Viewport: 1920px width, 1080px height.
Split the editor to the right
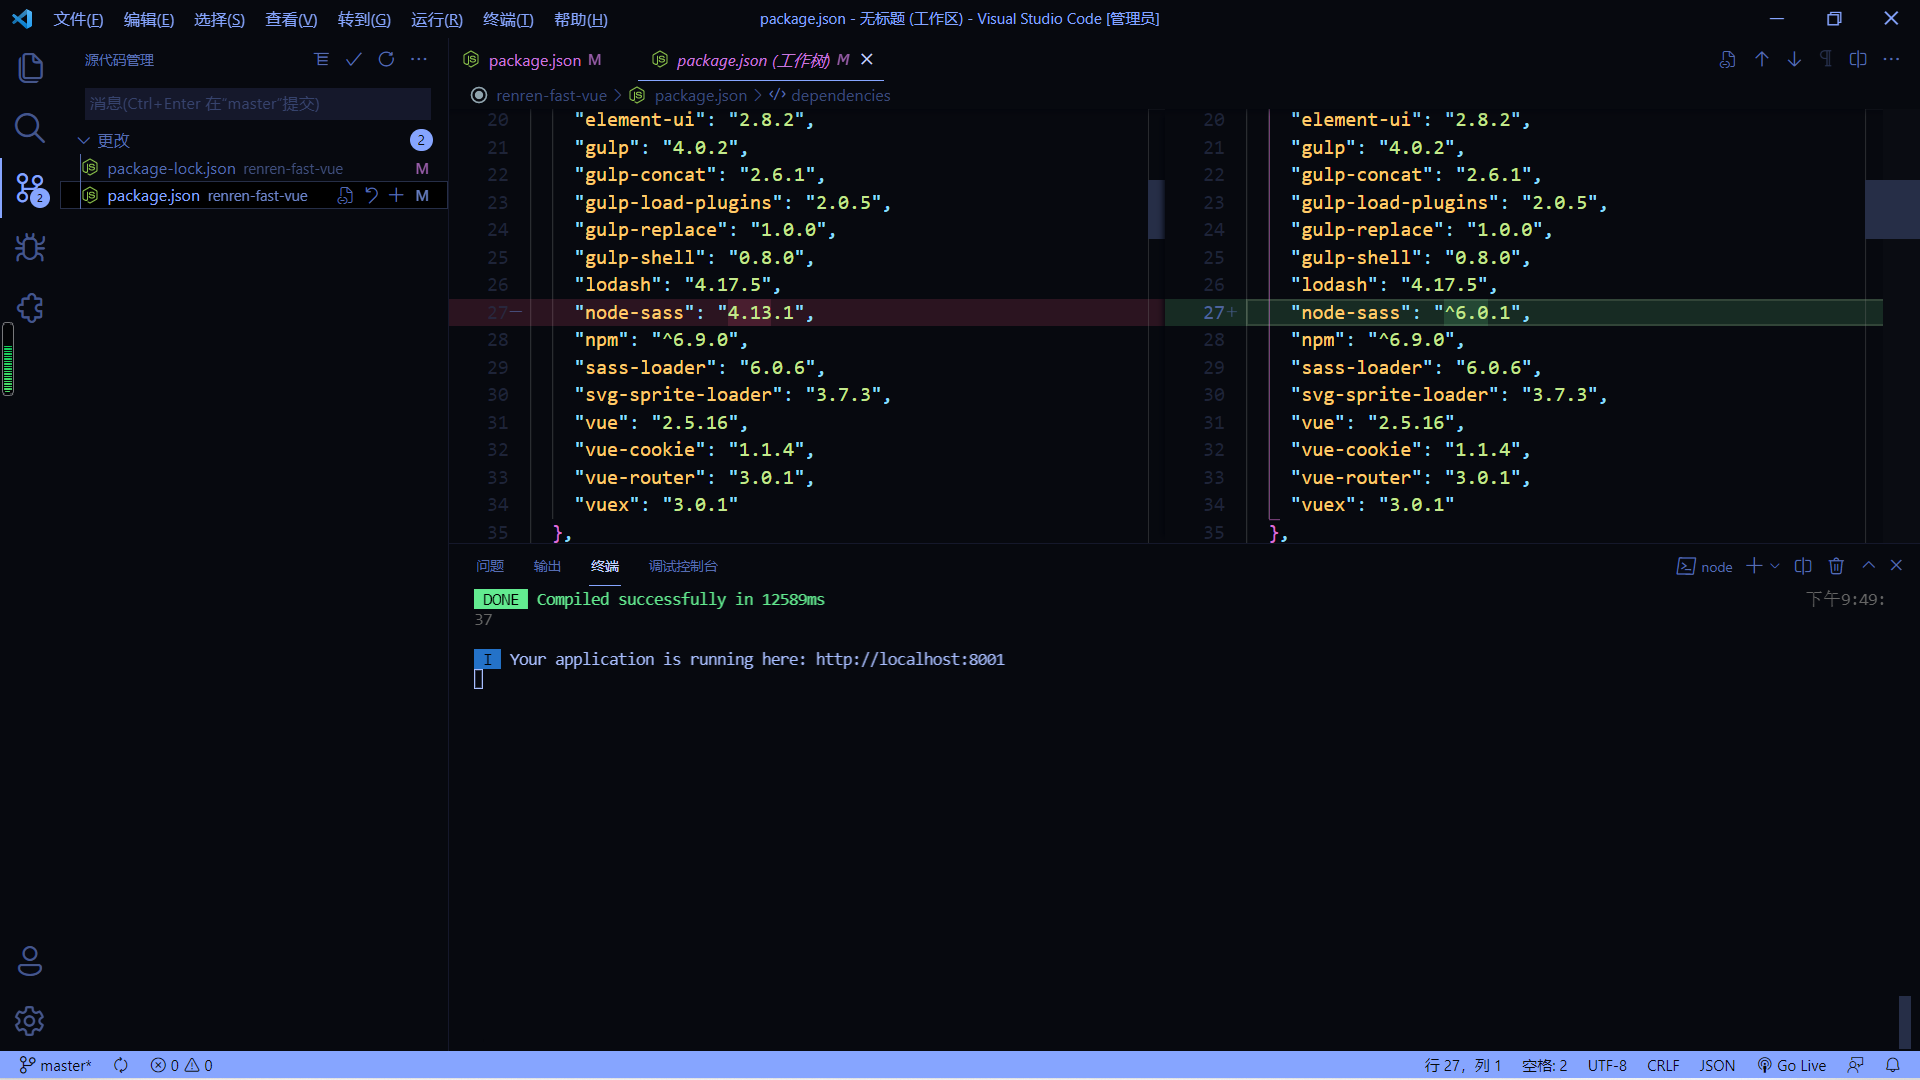coord(1858,60)
